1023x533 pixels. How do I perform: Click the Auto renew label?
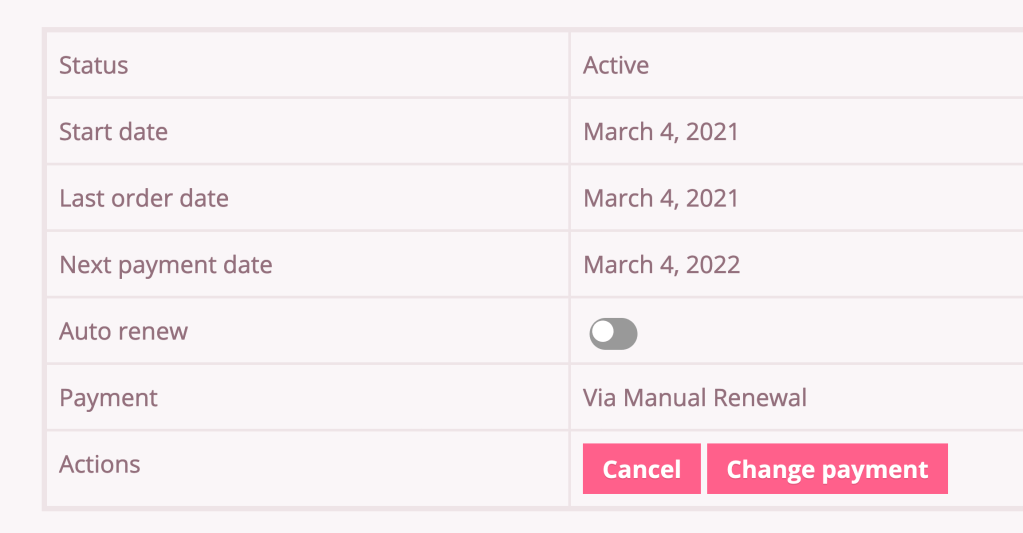123,331
